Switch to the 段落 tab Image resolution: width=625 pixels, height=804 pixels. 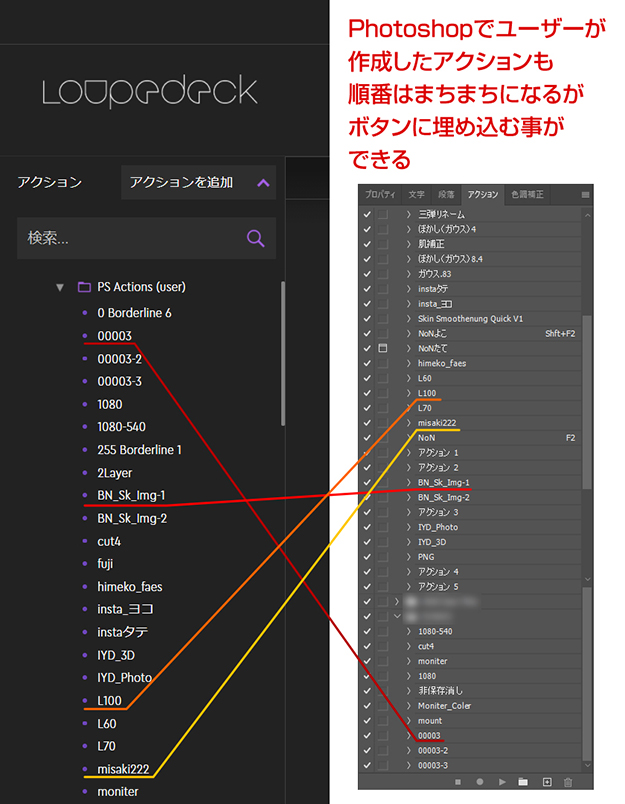pos(446,194)
